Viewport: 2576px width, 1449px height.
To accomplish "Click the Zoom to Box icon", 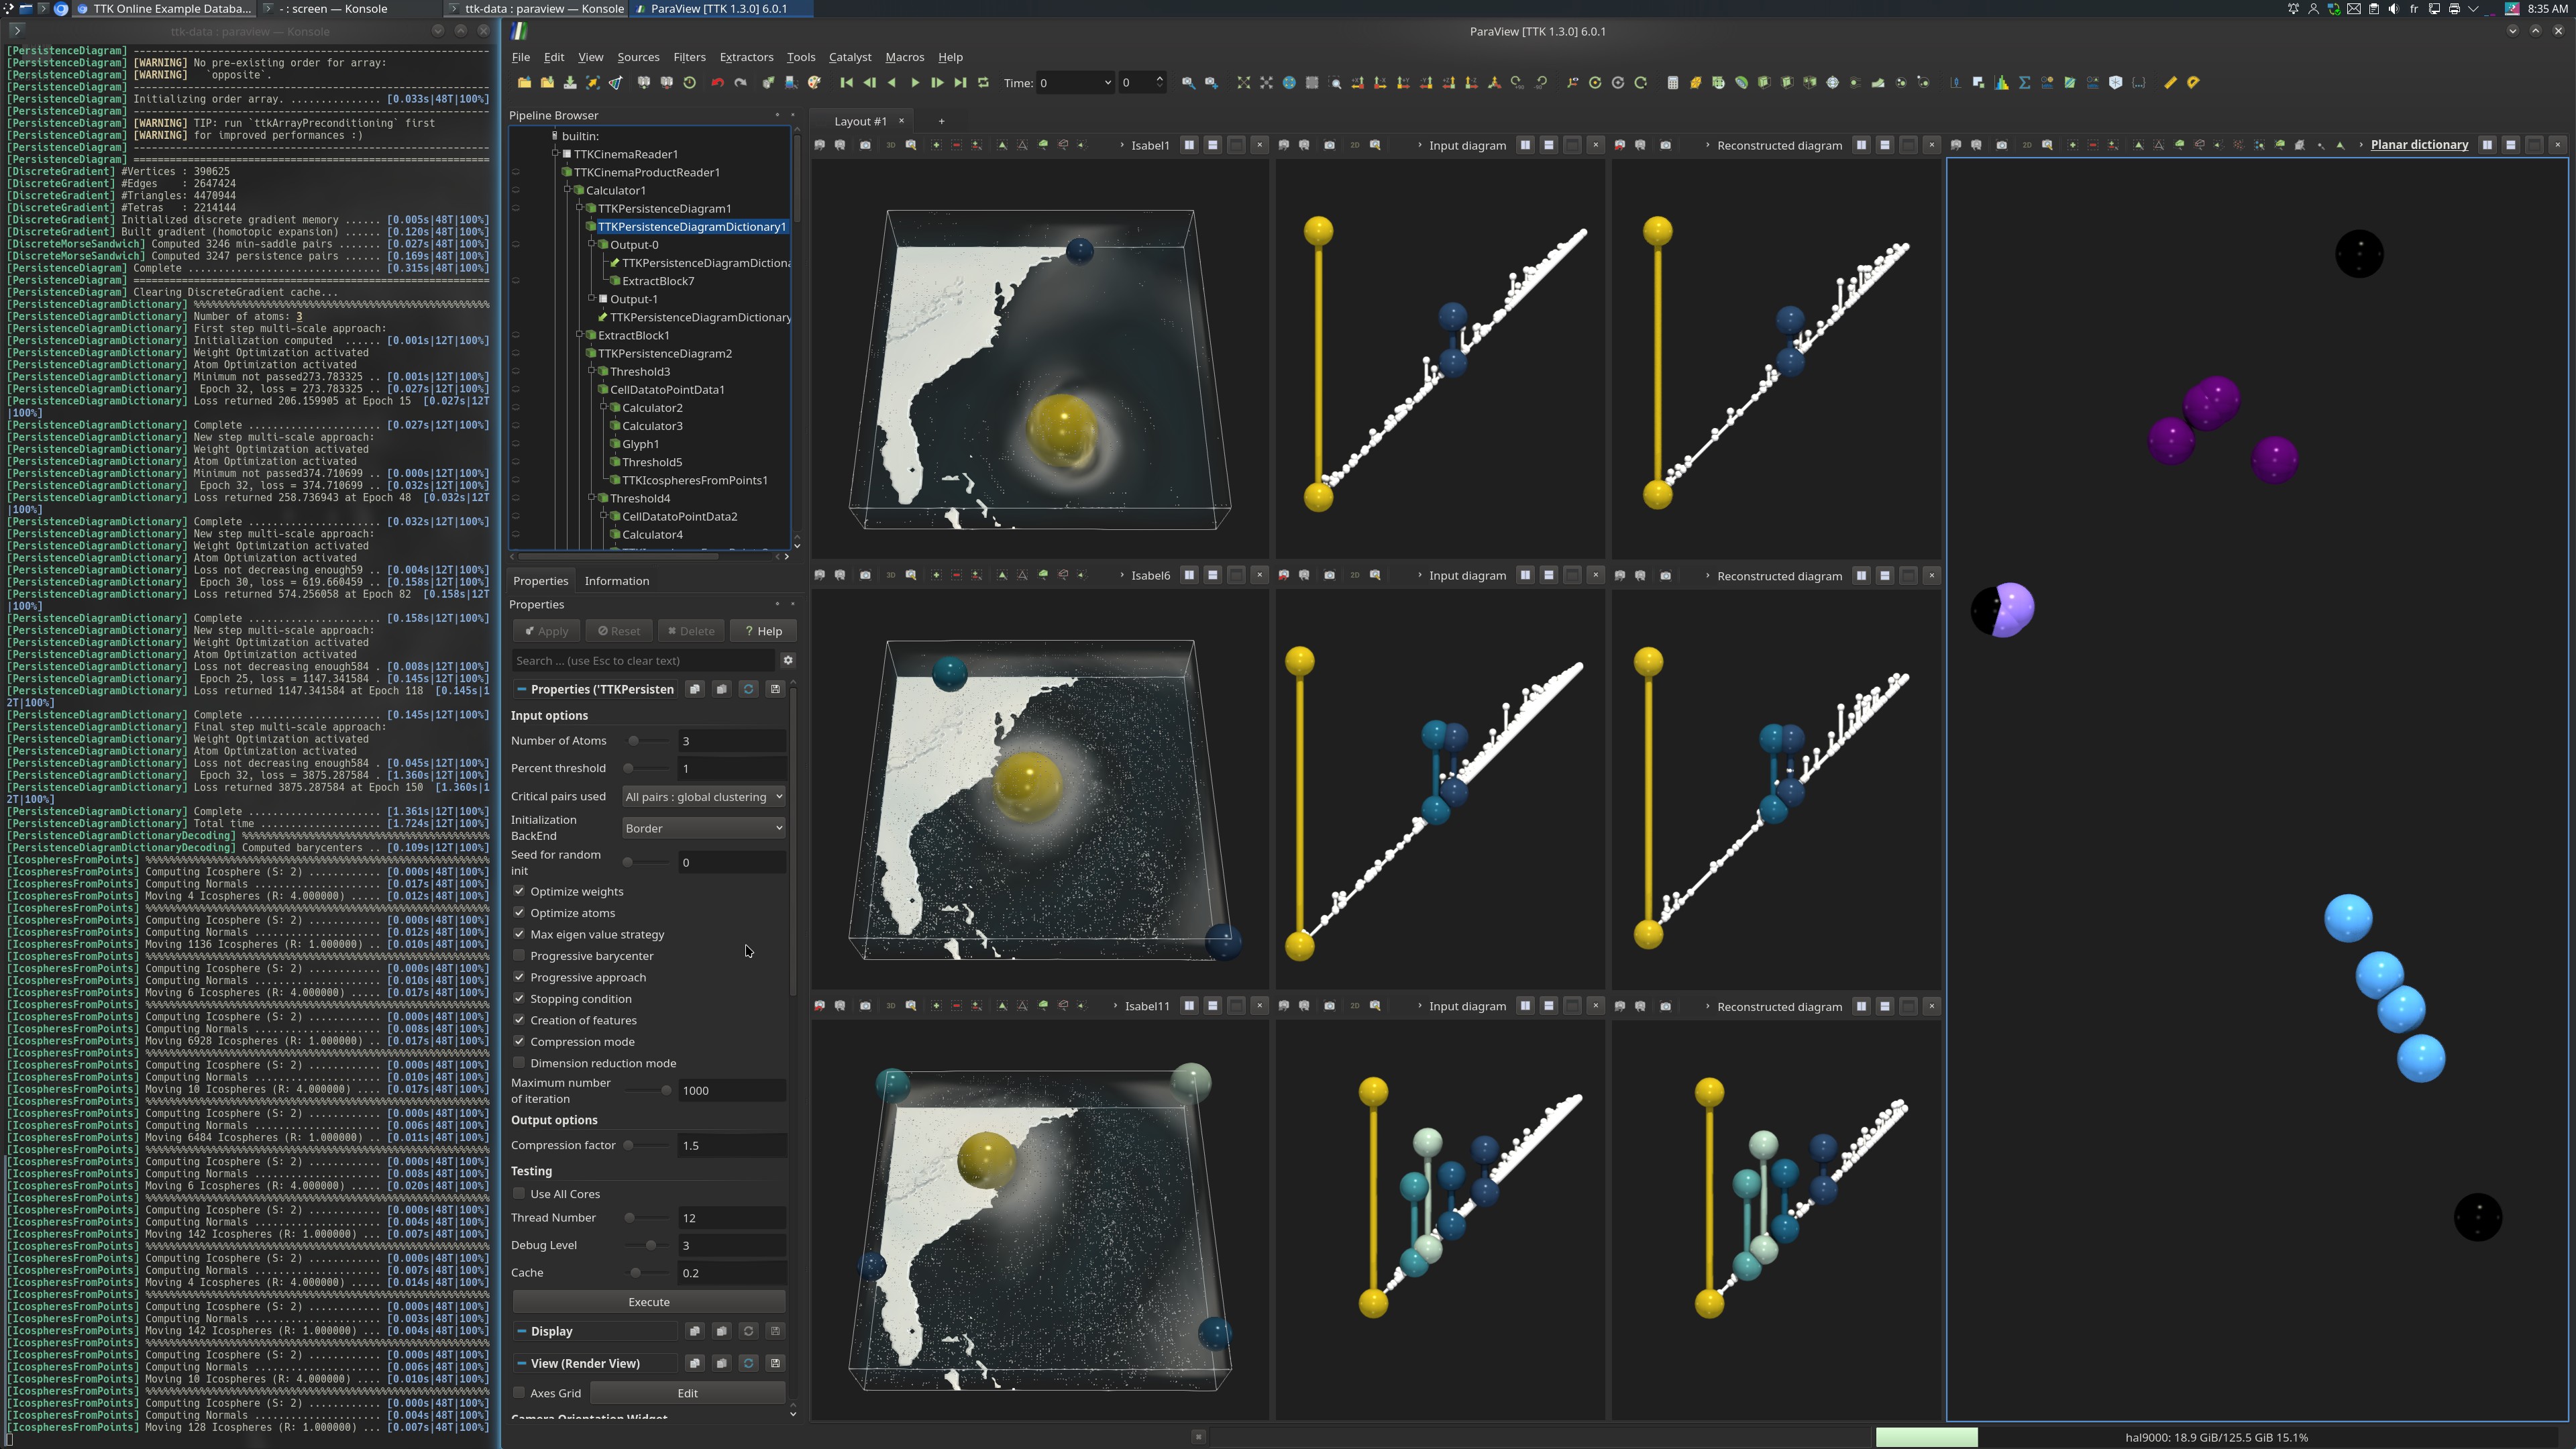I will pos(1335,83).
